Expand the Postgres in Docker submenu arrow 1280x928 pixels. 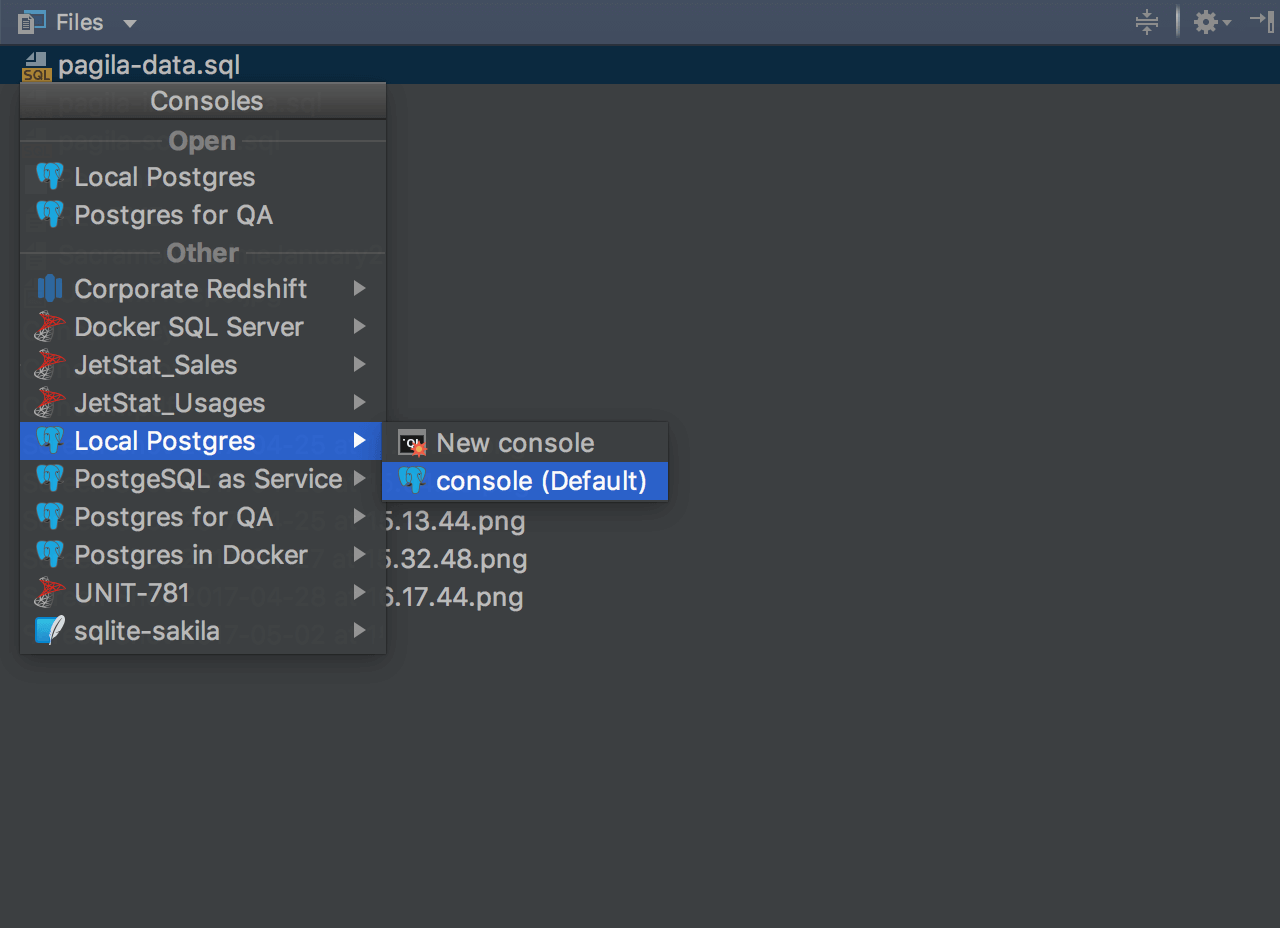(360, 555)
